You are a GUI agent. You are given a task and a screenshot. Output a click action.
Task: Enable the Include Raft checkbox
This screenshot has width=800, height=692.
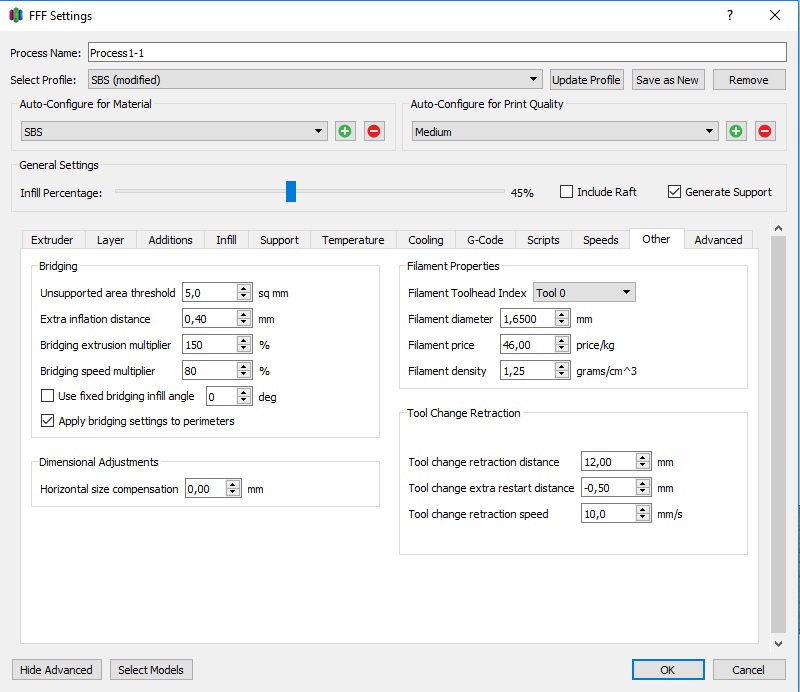[x=567, y=192]
